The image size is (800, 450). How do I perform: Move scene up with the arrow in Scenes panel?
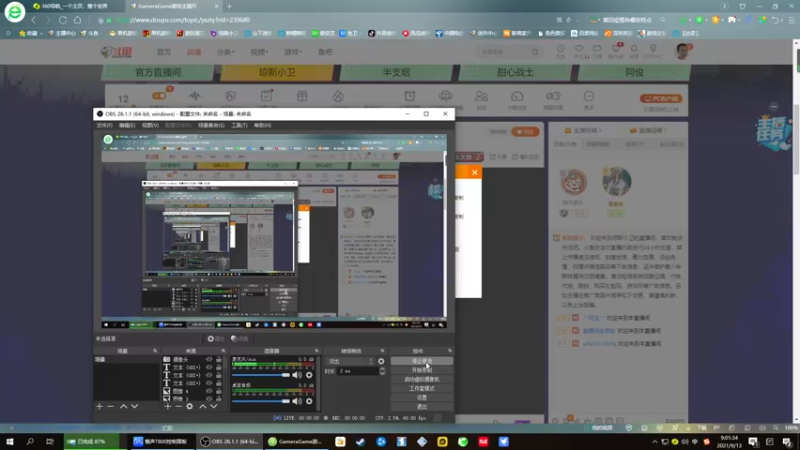[123, 407]
